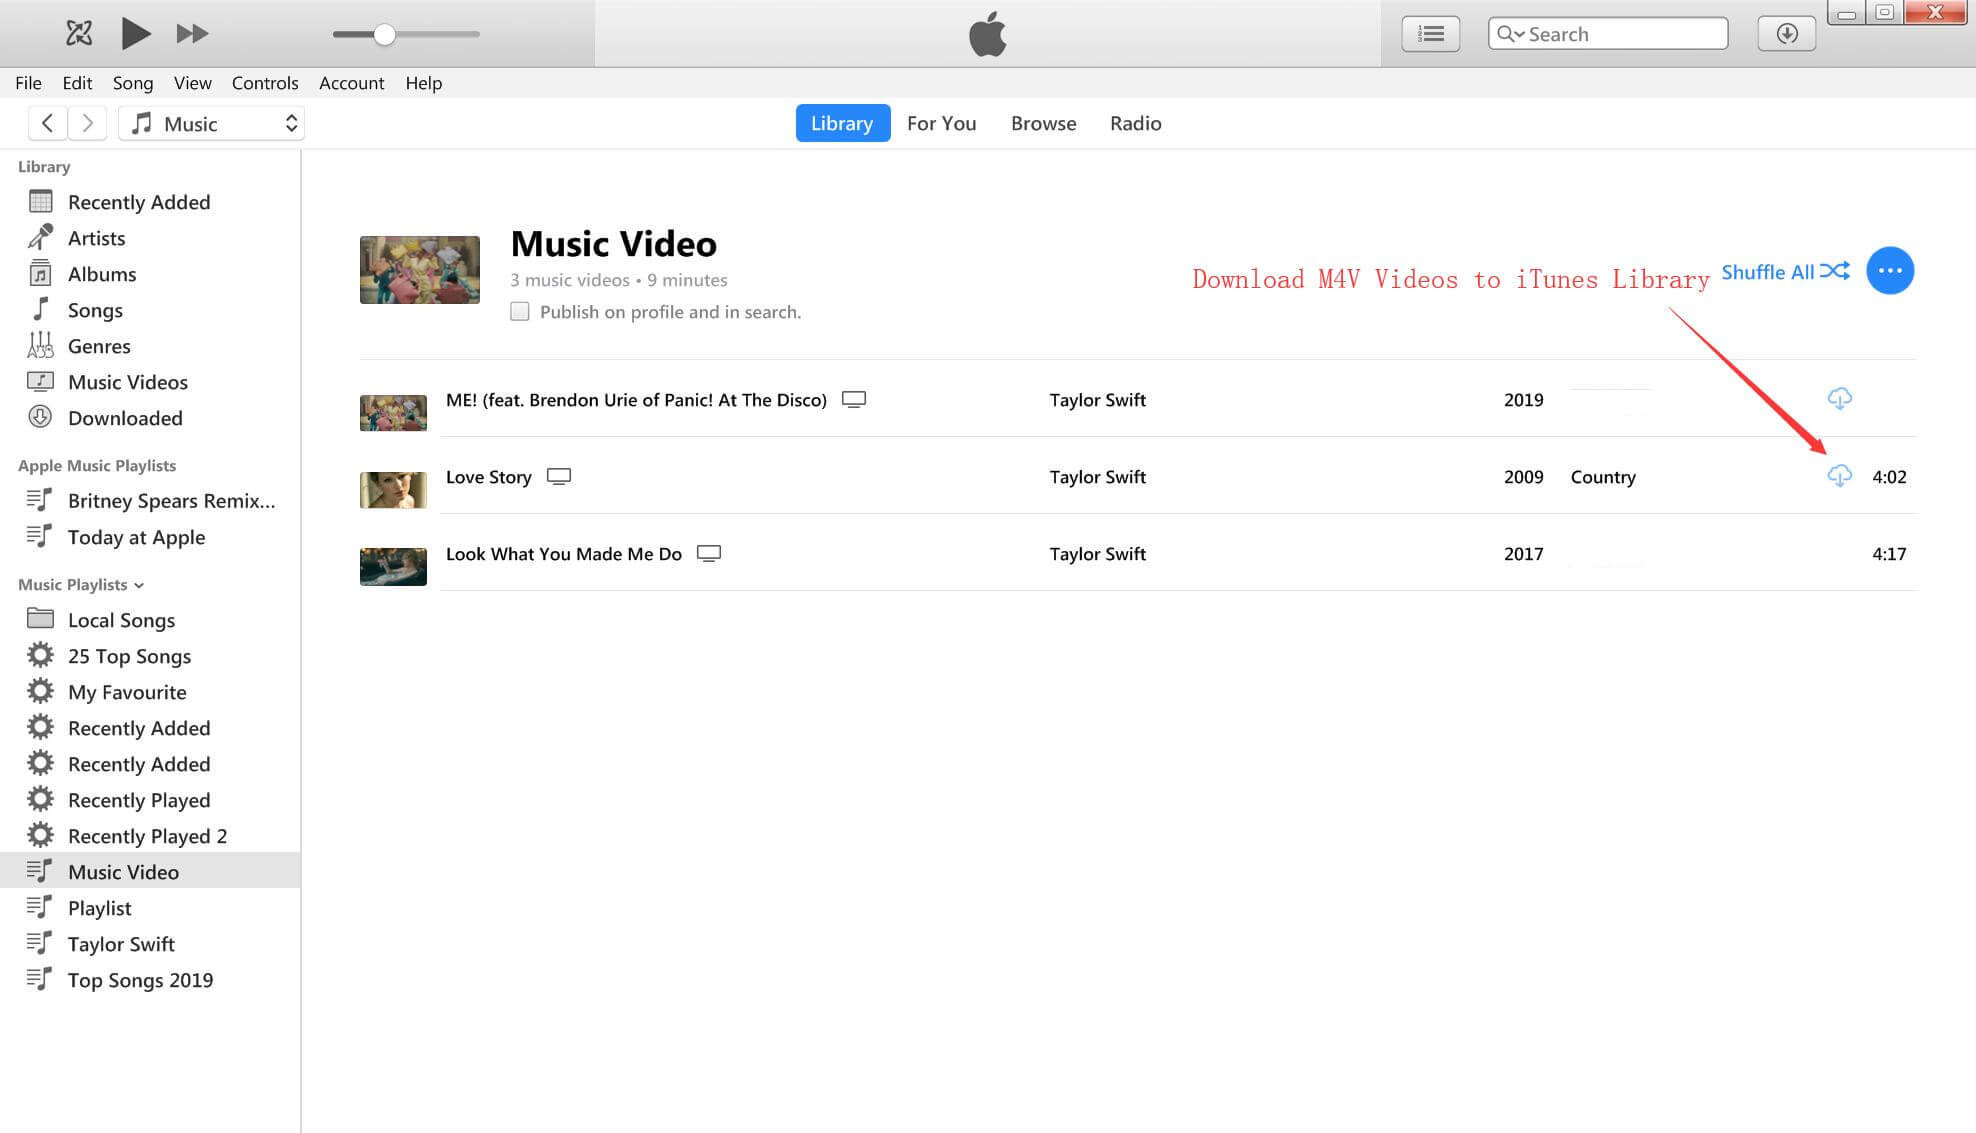This screenshot has width=1976, height=1133.
Task: Open the Song menu from menu bar
Action: point(133,83)
